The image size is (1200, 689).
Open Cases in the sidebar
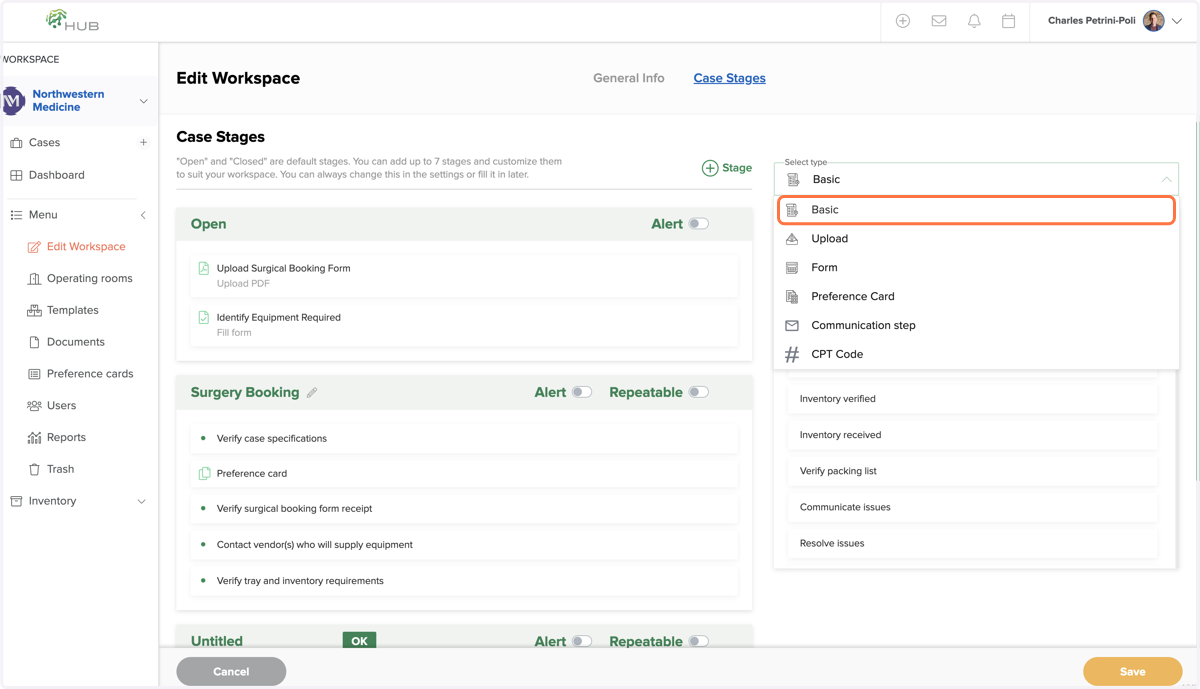(x=44, y=143)
